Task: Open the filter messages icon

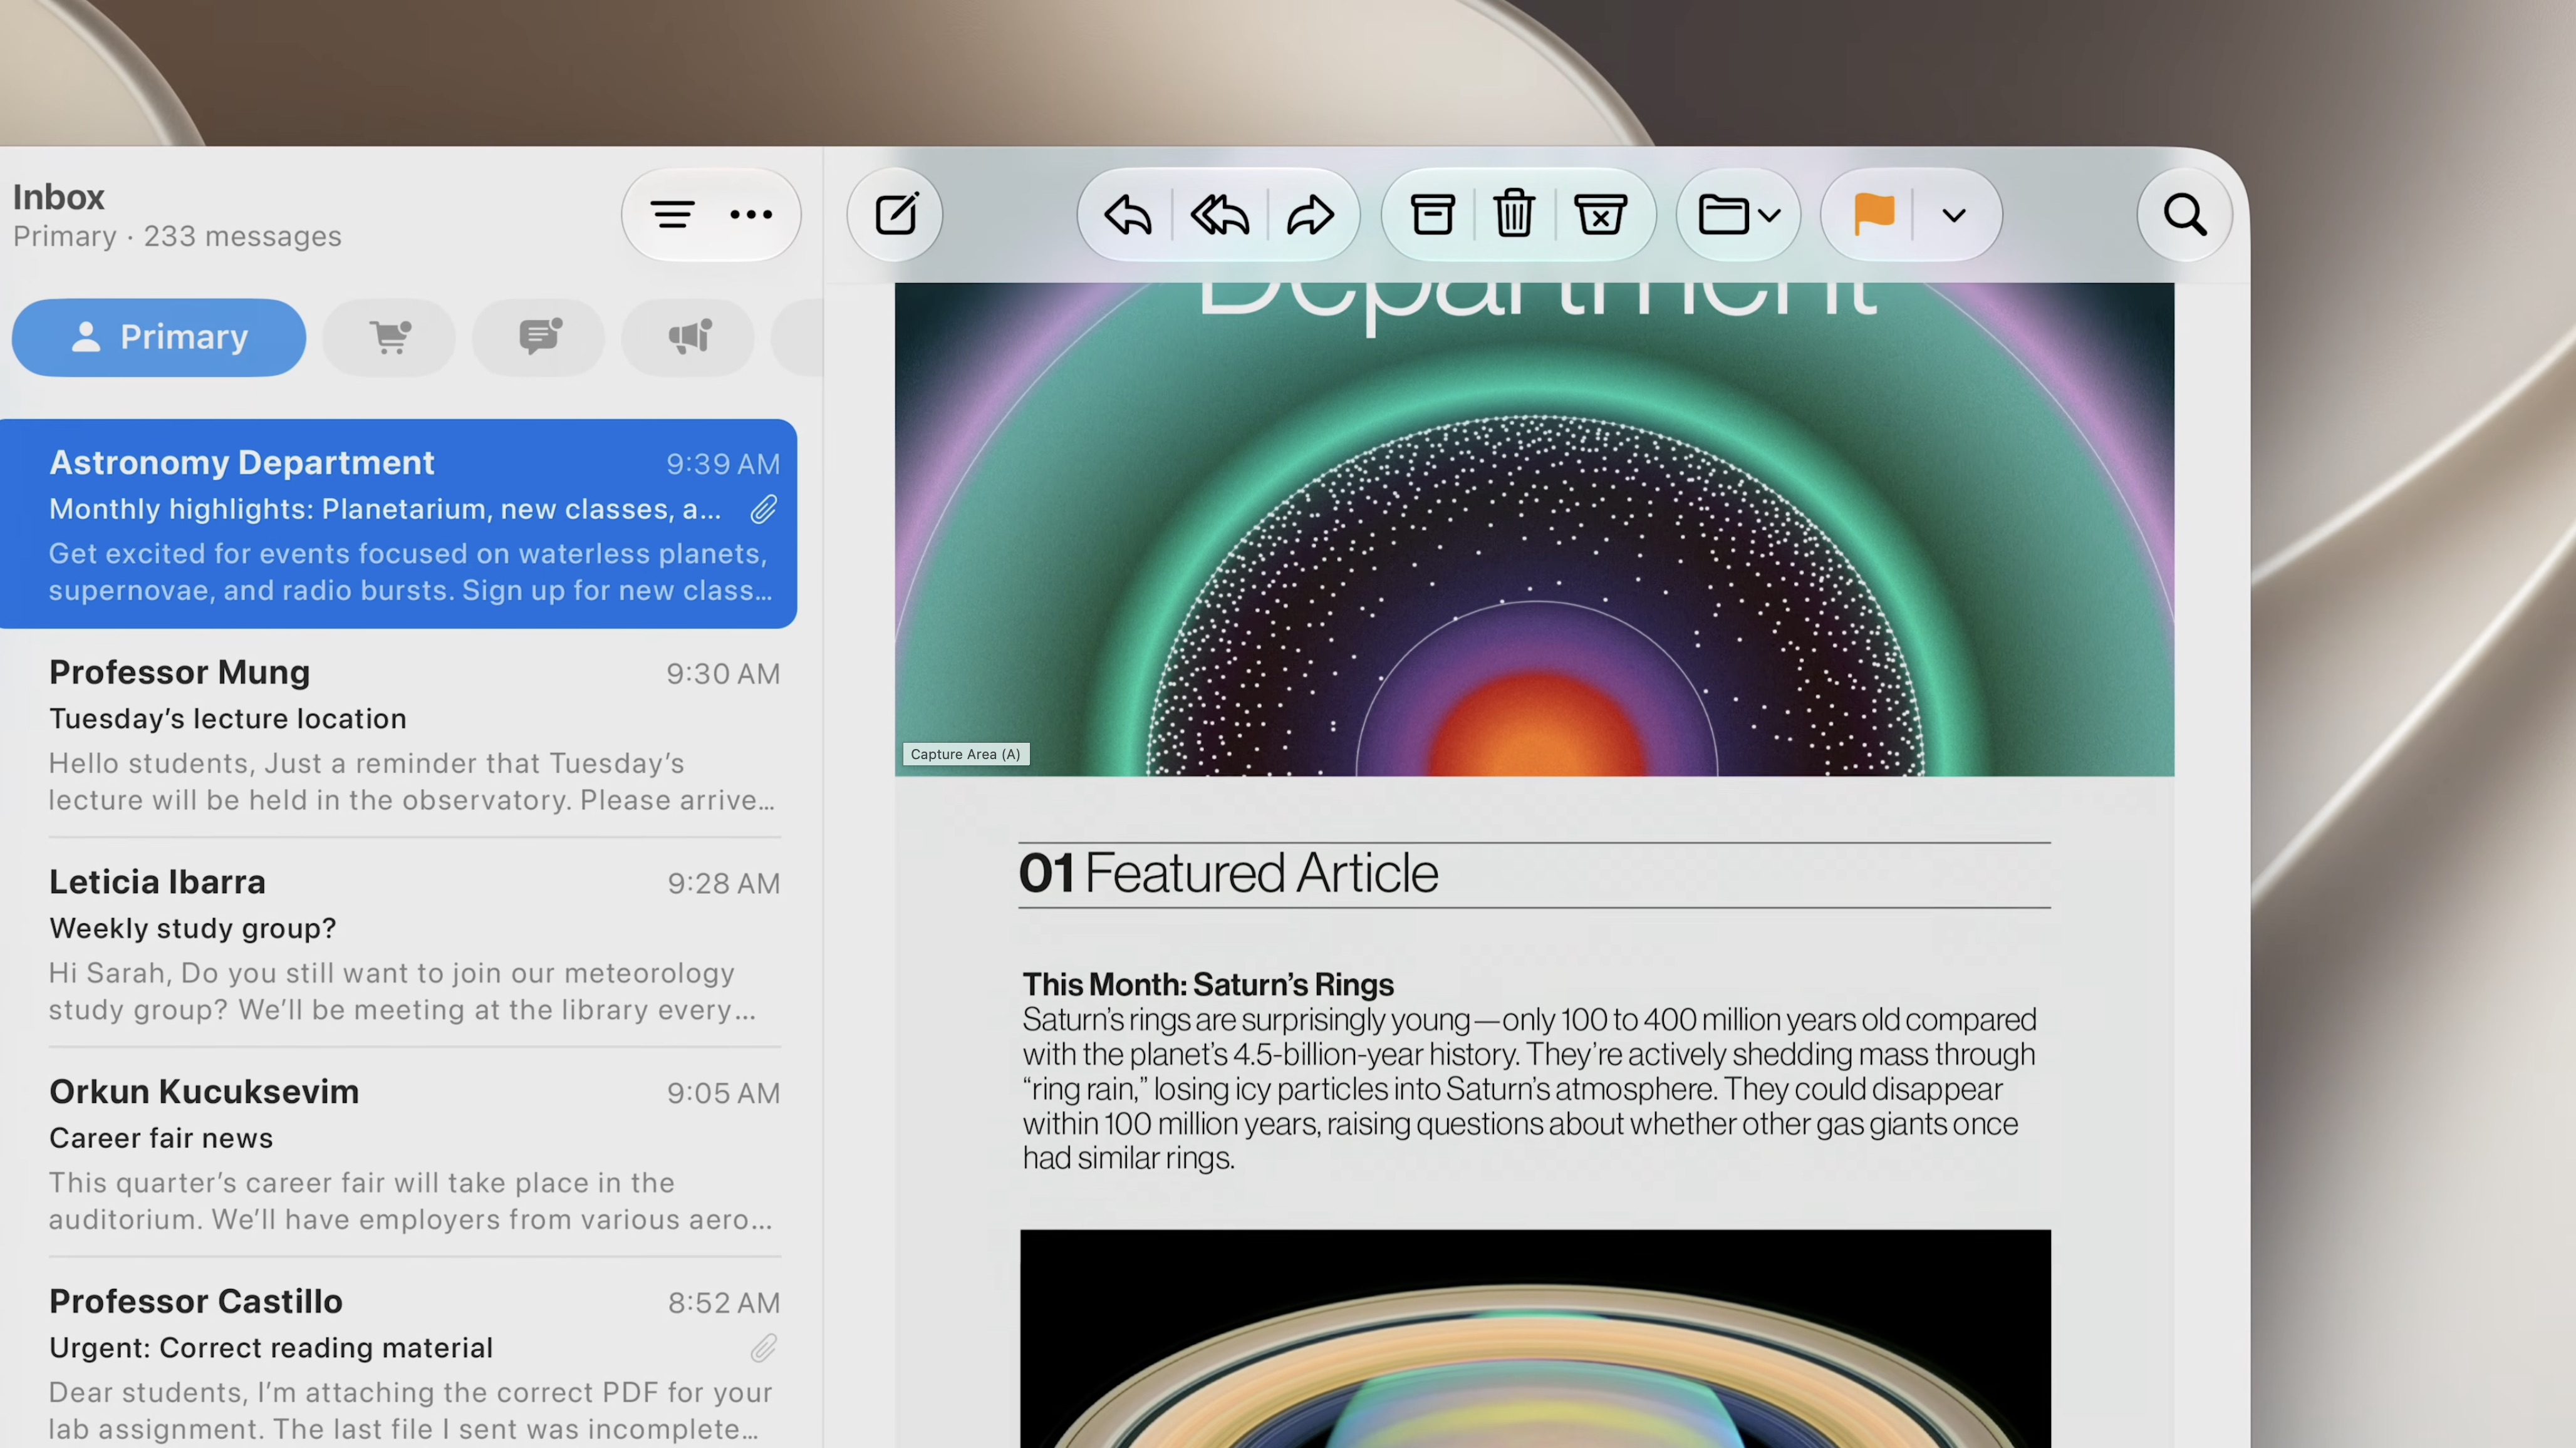Action: (672, 214)
